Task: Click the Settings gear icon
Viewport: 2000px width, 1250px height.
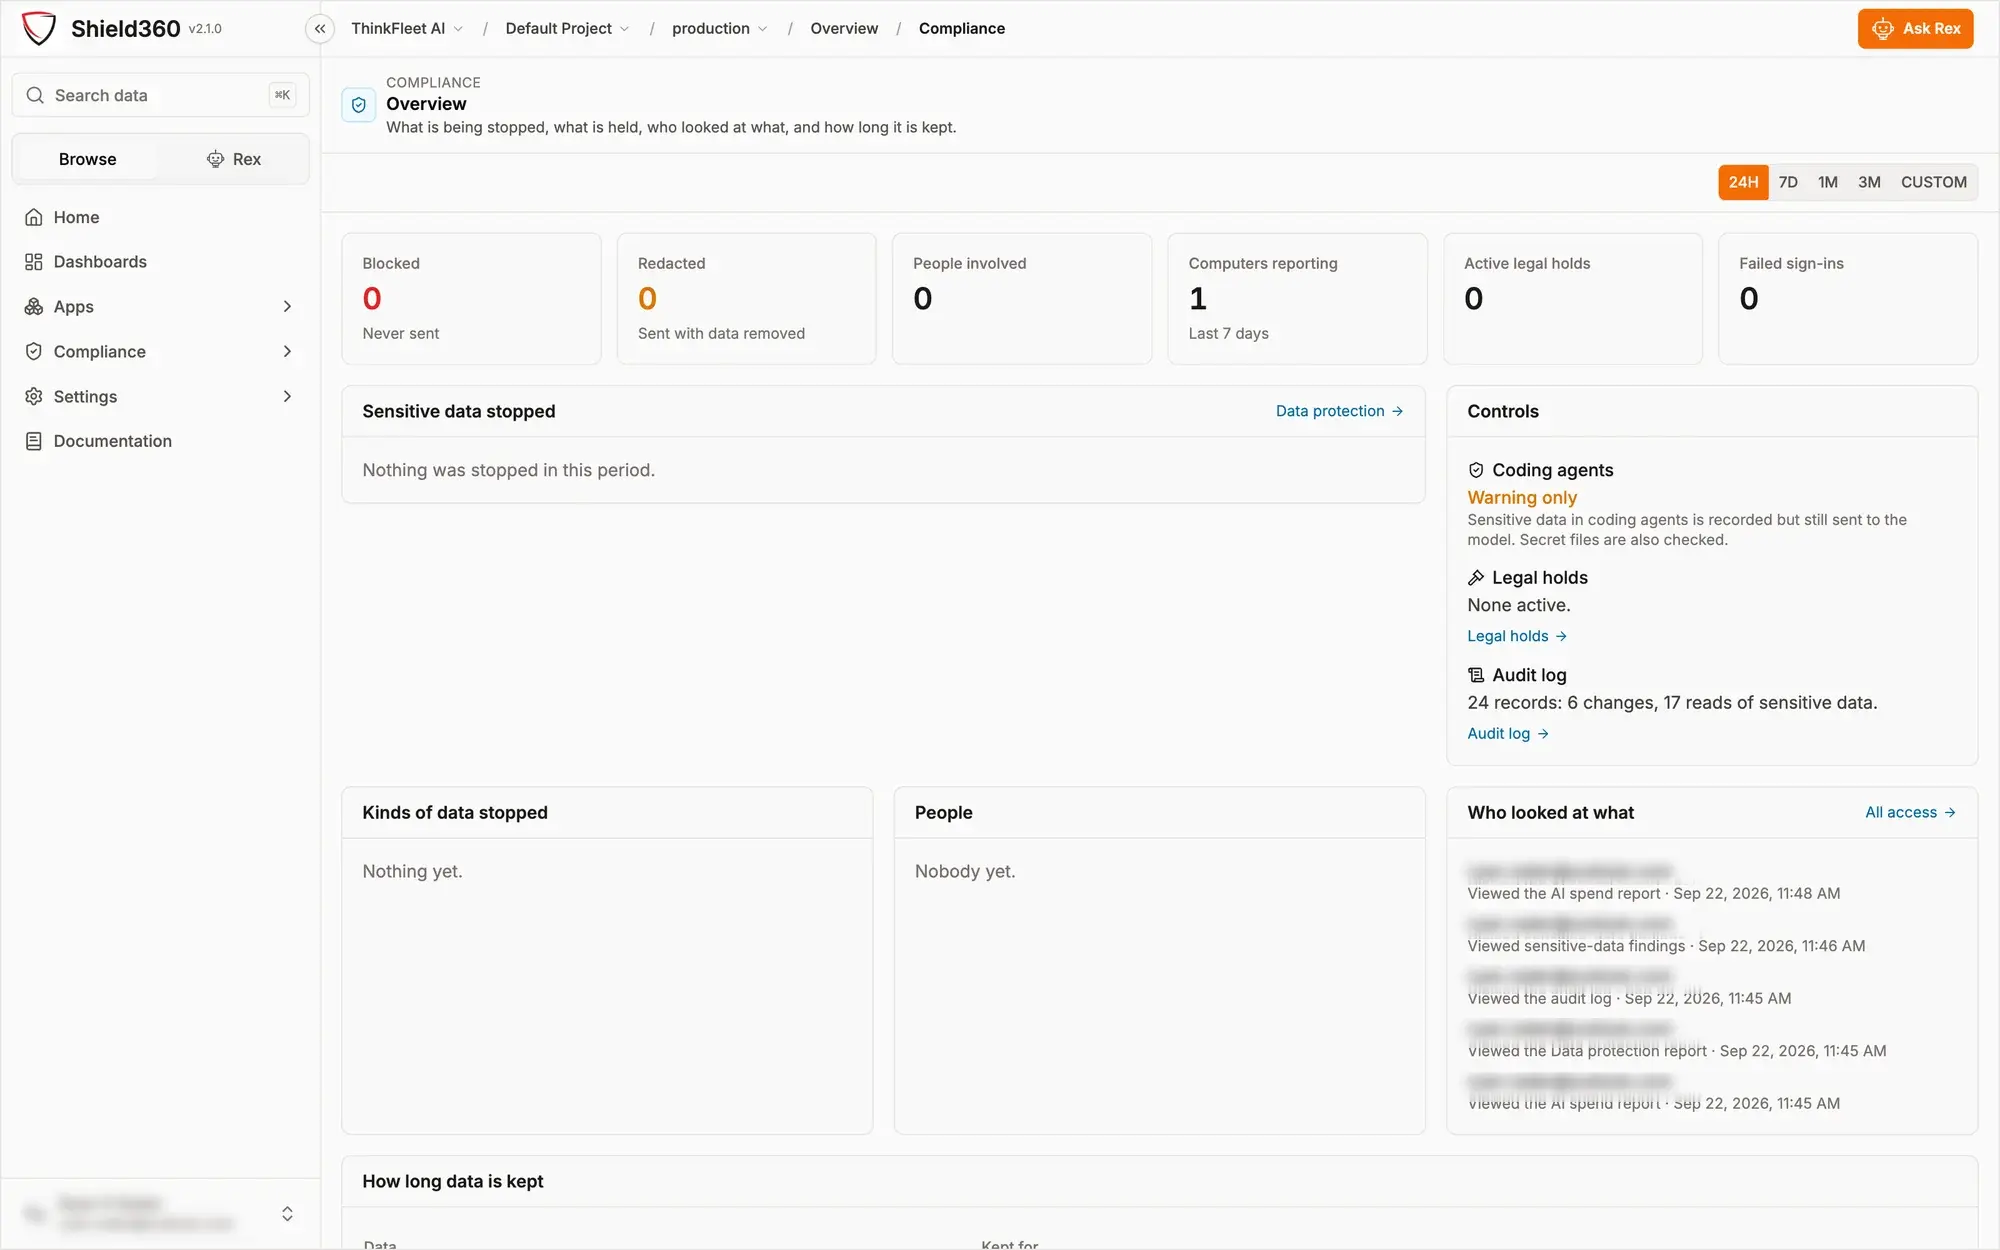Action: click(x=34, y=397)
